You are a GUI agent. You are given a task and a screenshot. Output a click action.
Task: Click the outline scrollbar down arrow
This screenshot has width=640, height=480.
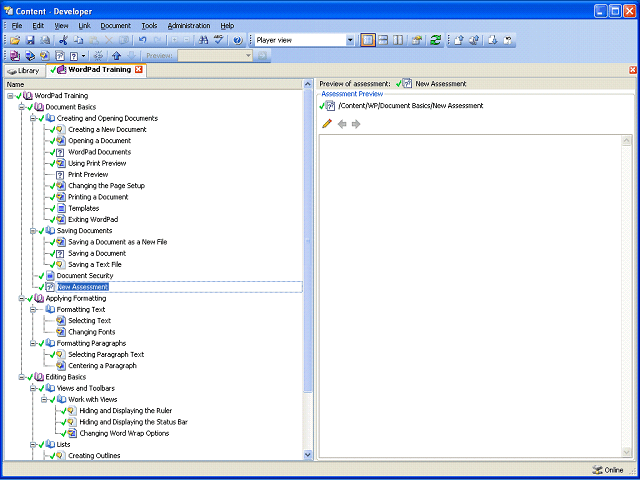point(308,454)
